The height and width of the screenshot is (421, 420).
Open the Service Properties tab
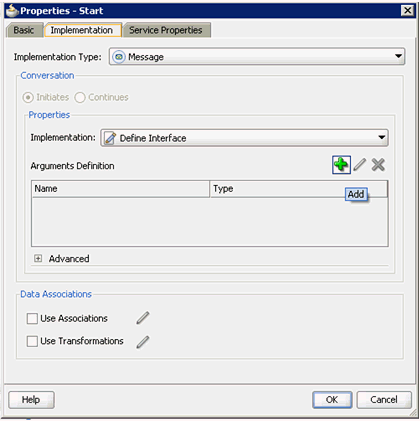(166, 30)
